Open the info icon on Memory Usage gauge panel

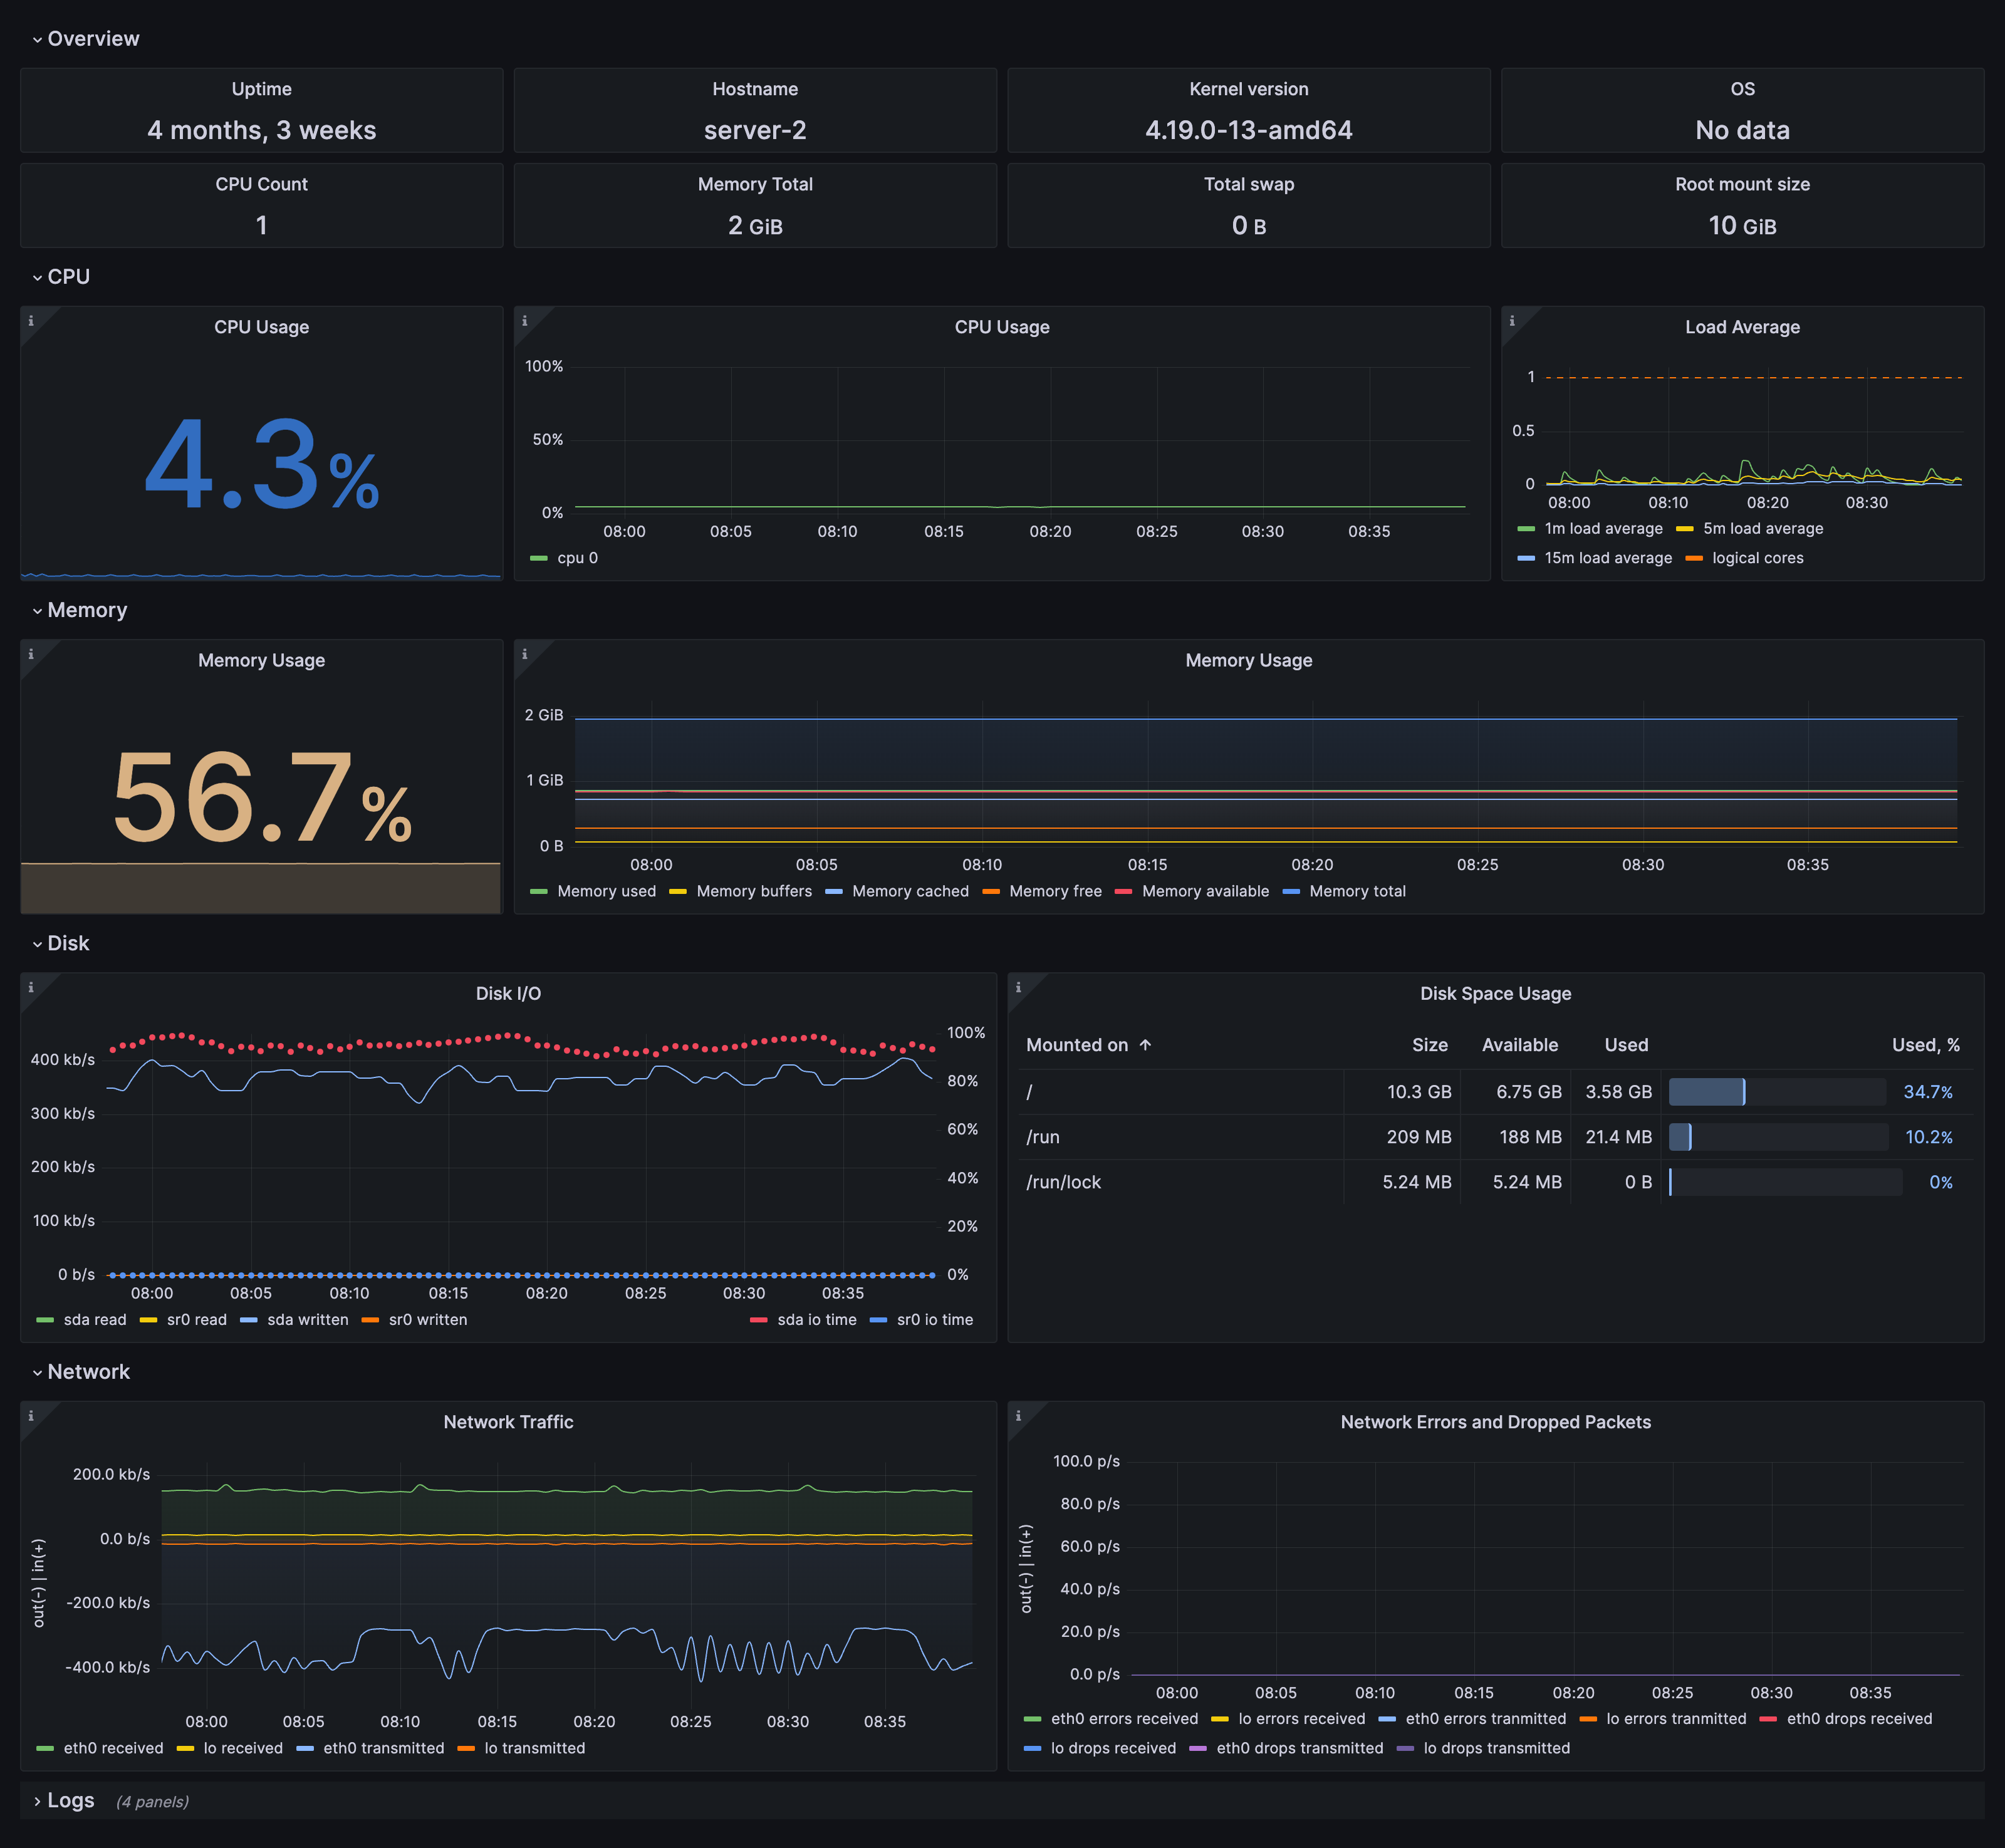coord(31,653)
